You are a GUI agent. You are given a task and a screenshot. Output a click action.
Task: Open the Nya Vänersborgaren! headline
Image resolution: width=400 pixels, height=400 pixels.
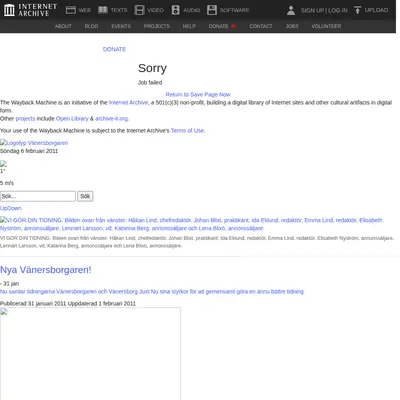46,270
